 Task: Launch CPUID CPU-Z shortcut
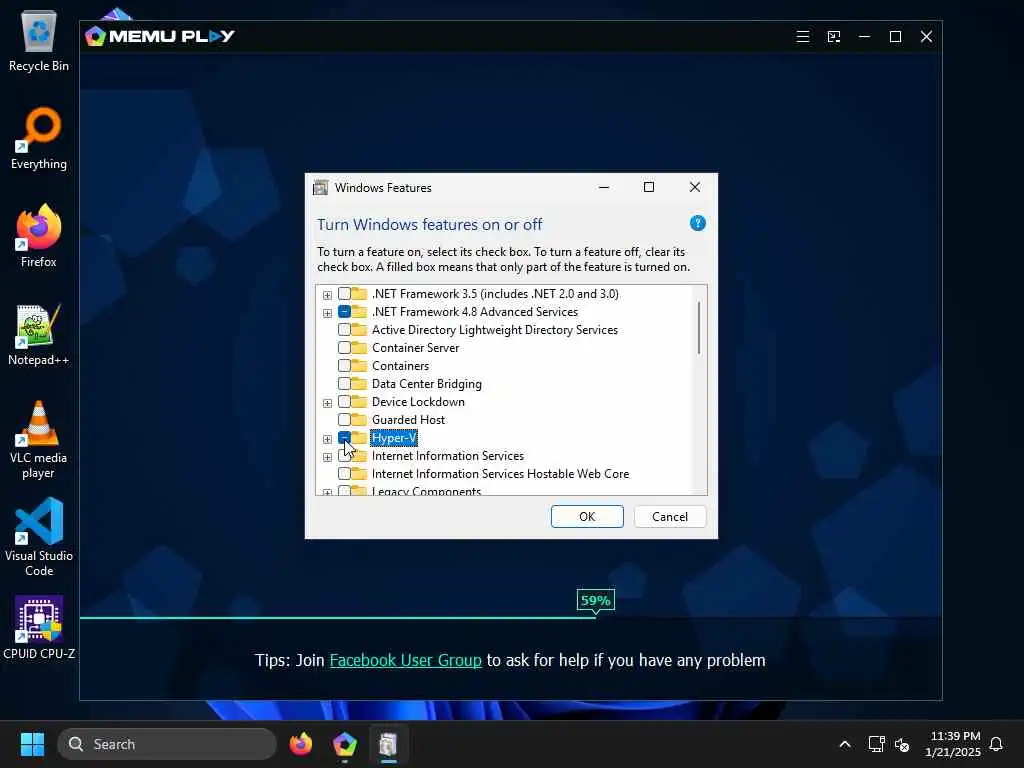pos(39,628)
